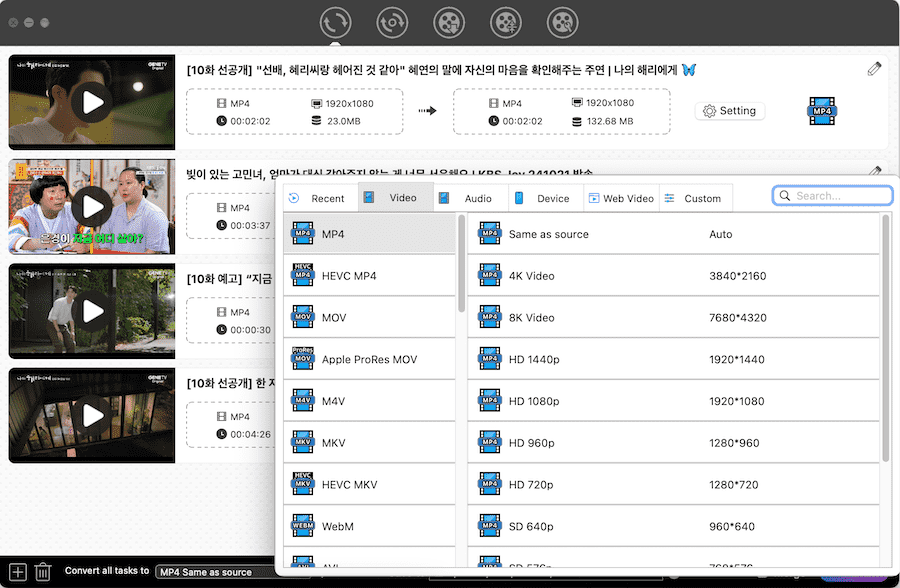Image resolution: width=900 pixels, height=588 pixels.
Task: Select MOV format
Action: point(369,318)
